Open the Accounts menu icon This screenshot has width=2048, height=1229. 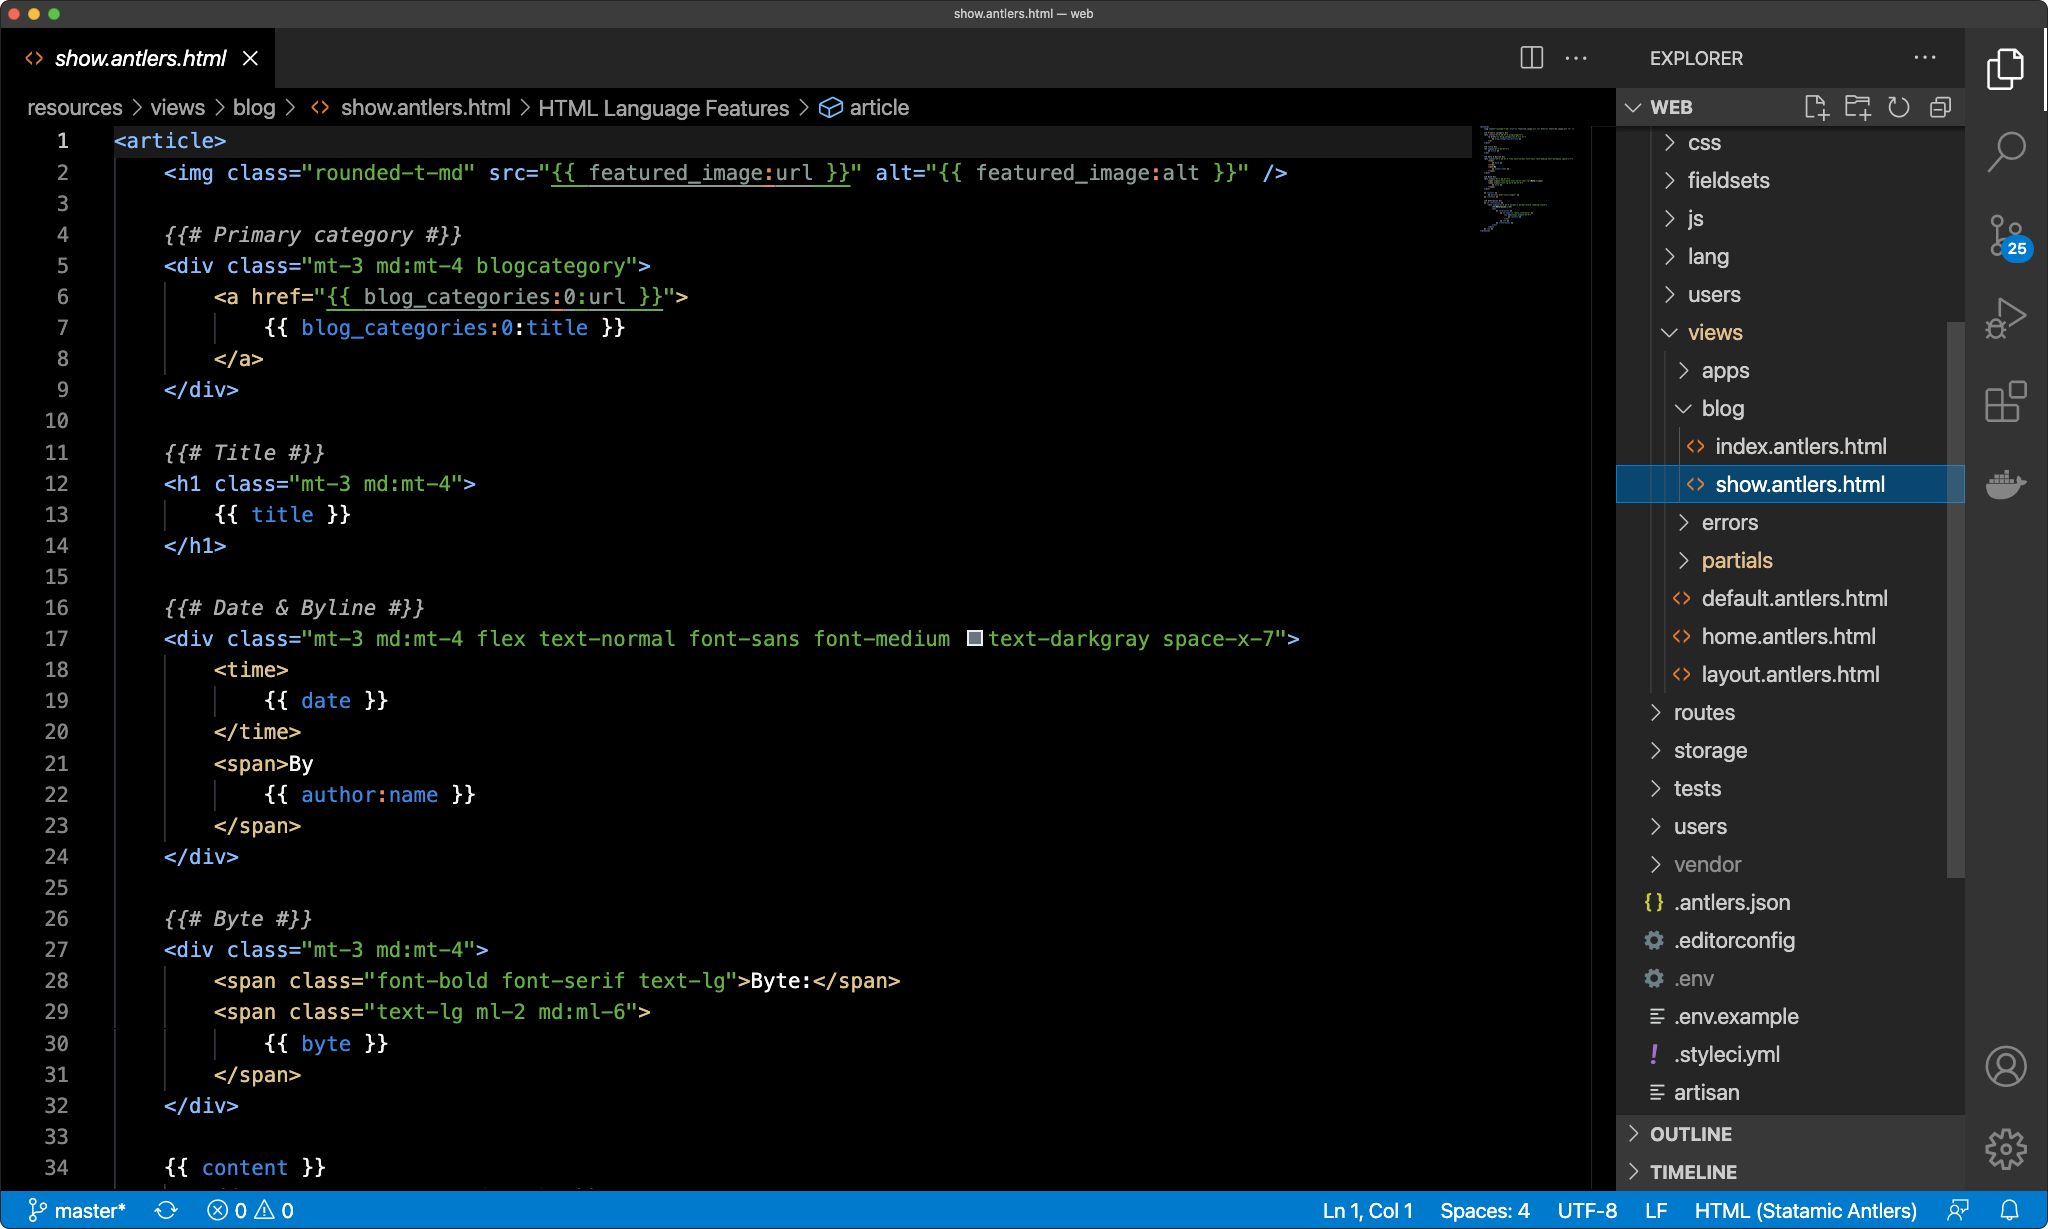click(2005, 1066)
